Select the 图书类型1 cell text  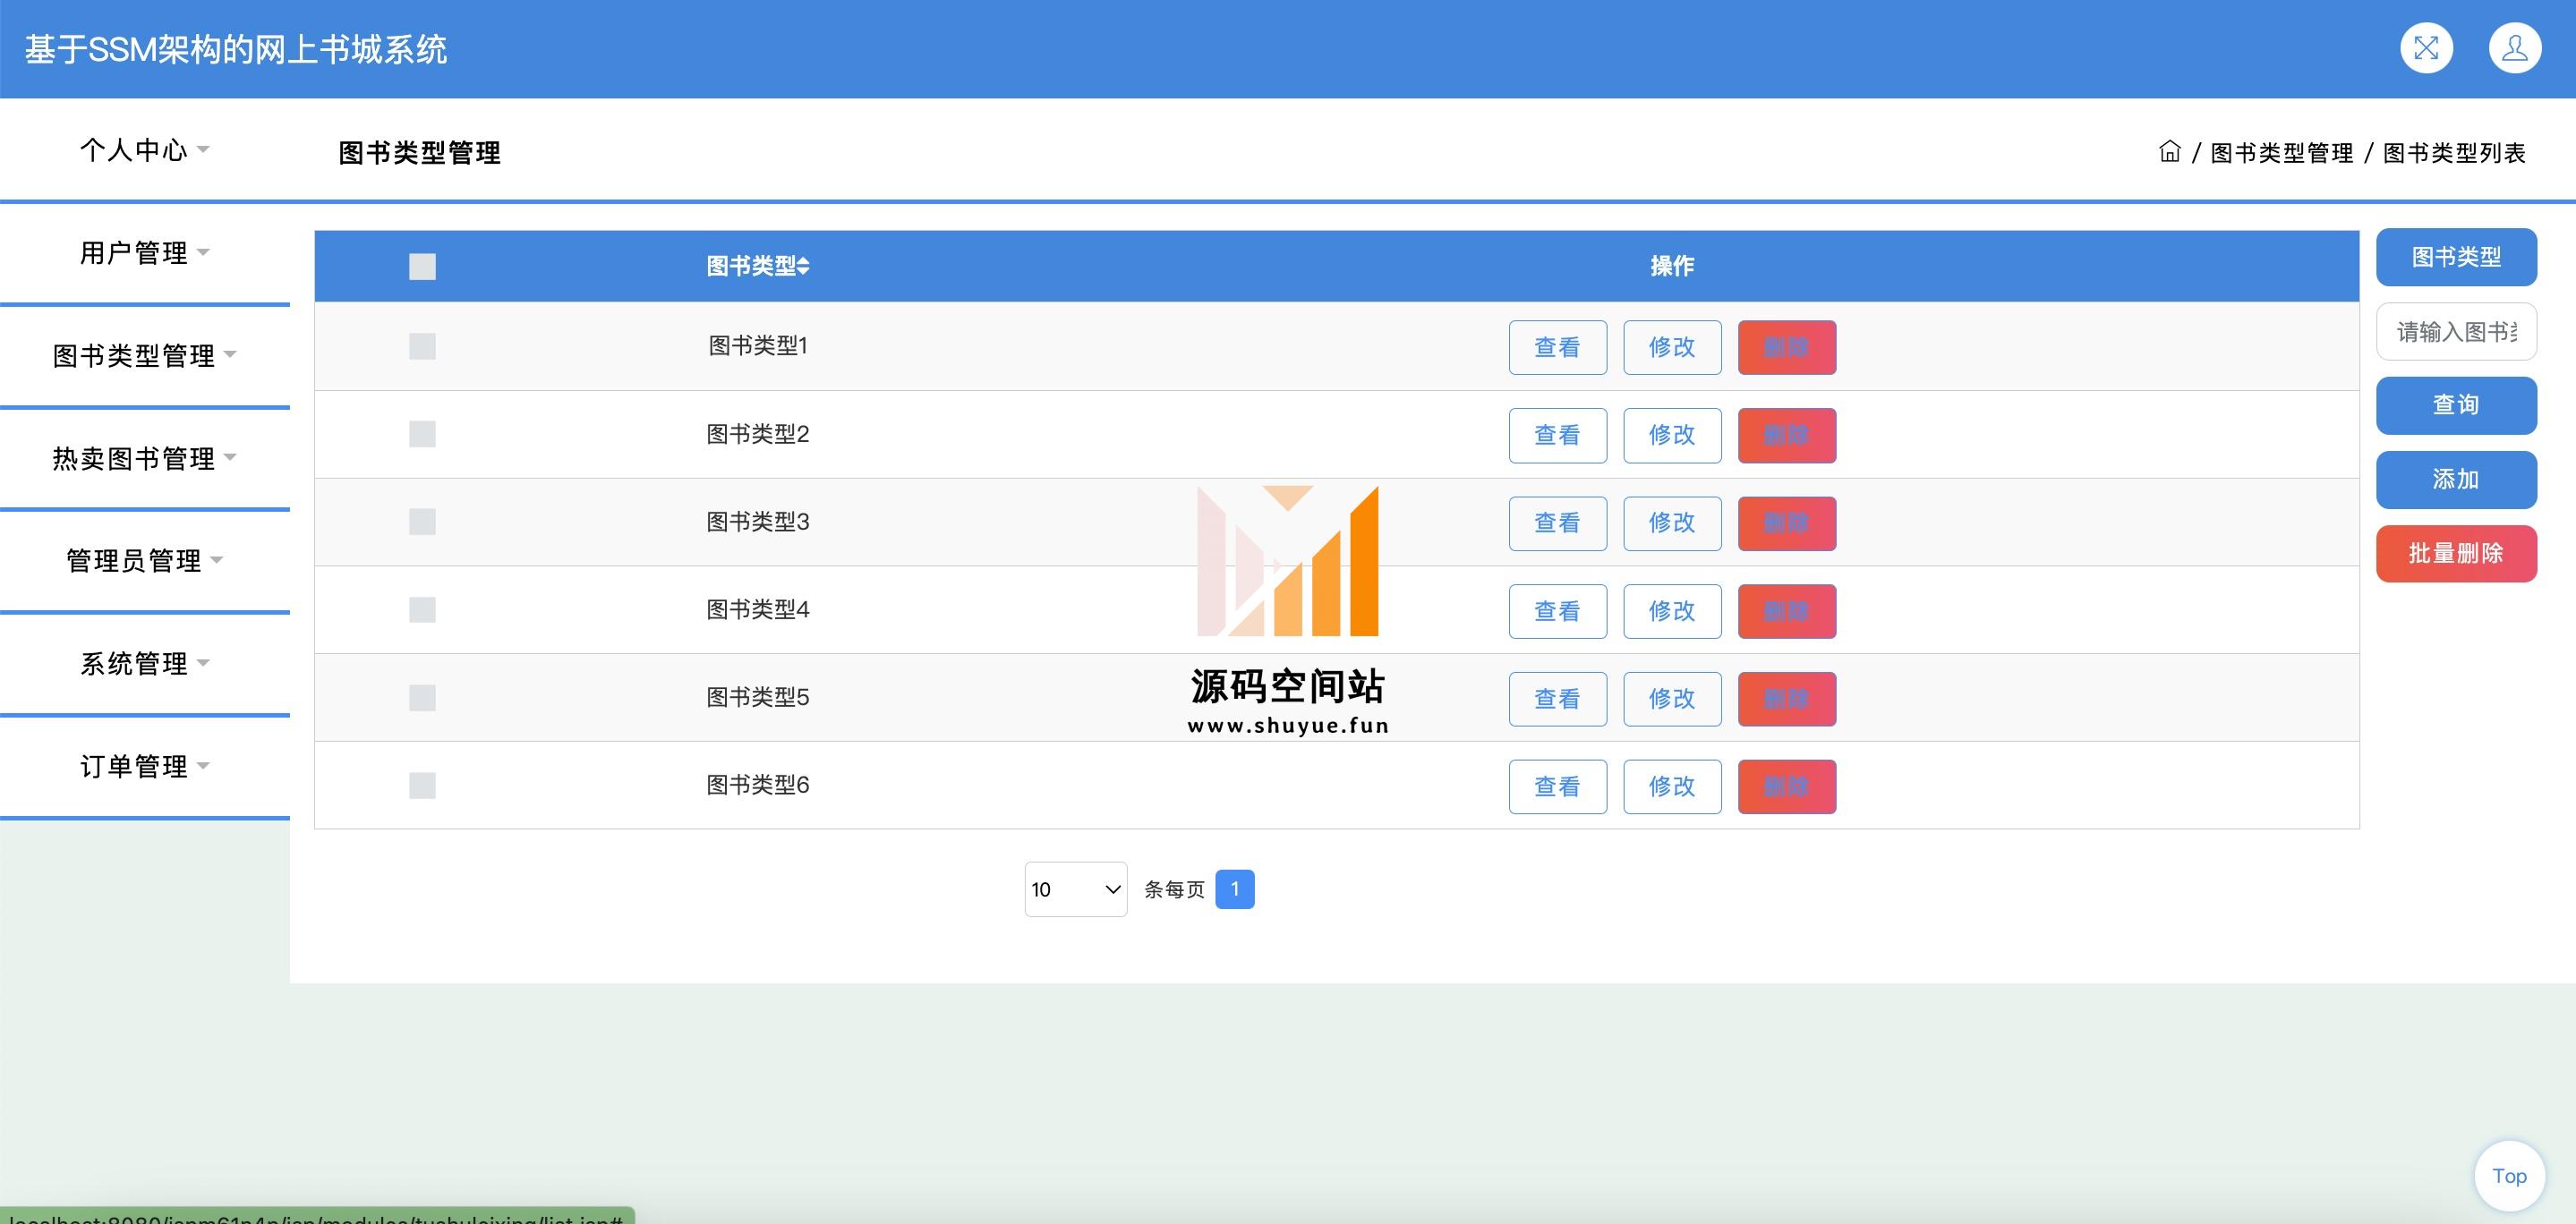coord(758,346)
